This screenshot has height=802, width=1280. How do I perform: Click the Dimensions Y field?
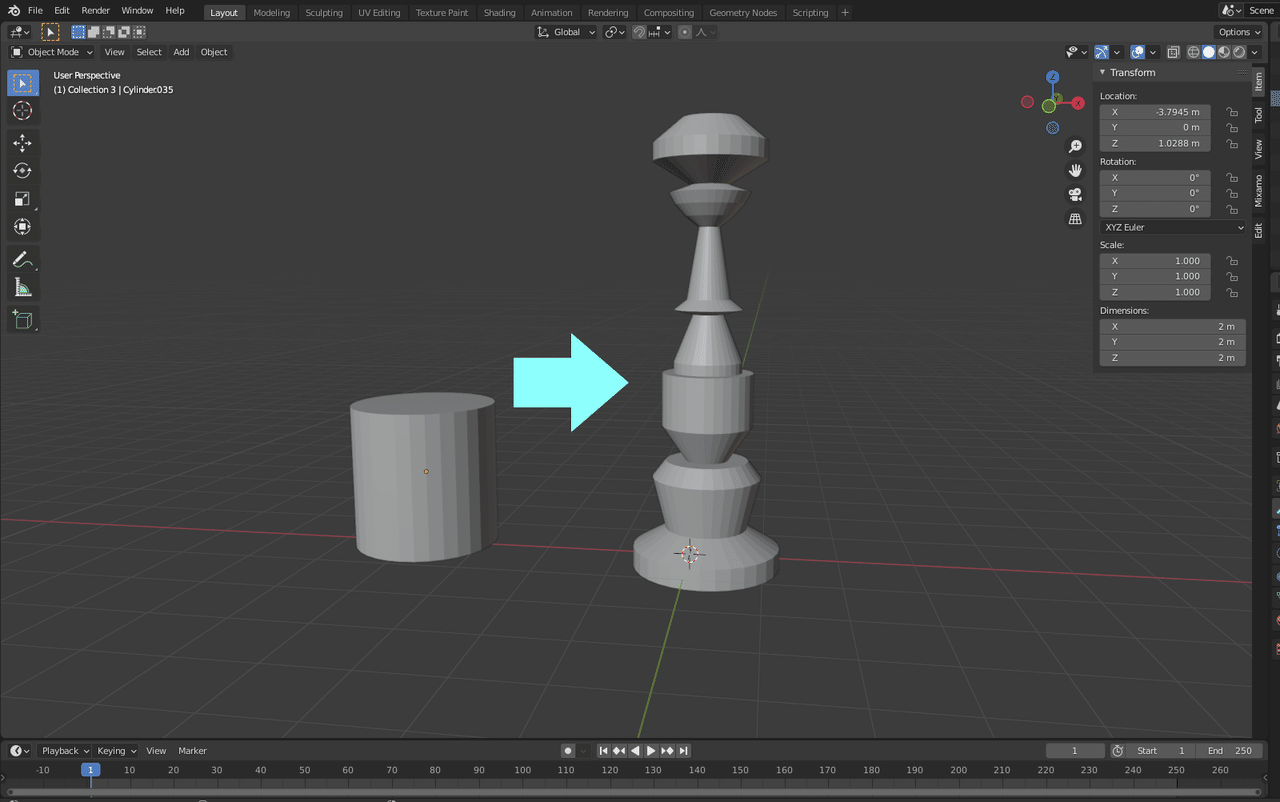click(1173, 342)
